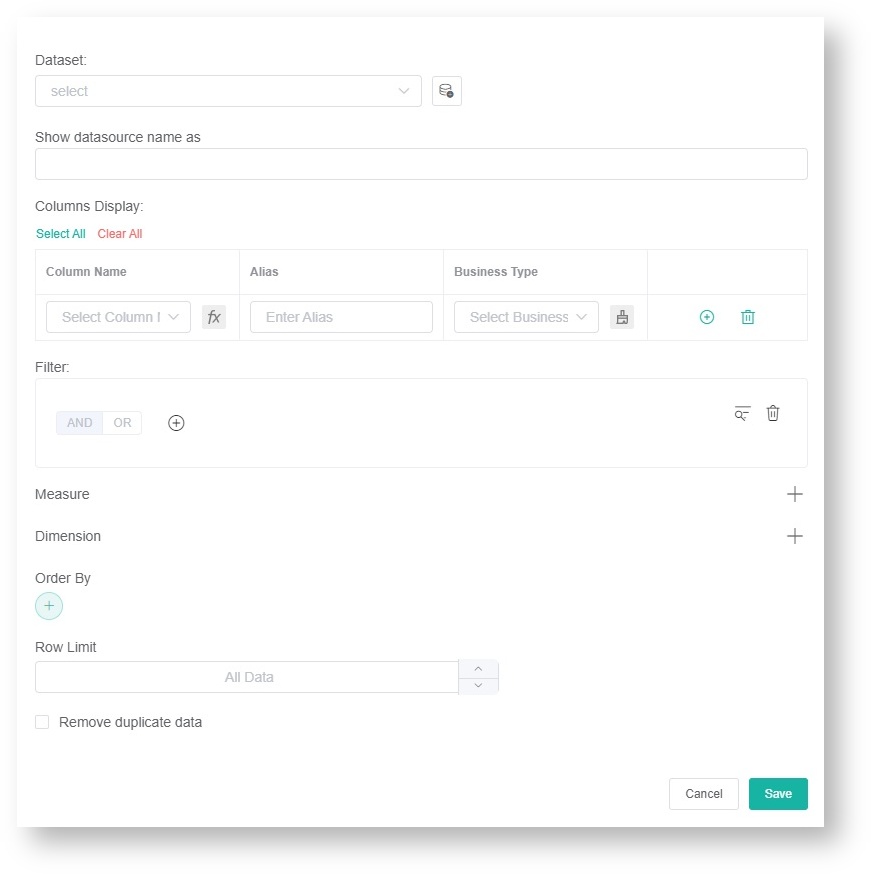Open the Dataset select dropdown
872x875 pixels.
[x=228, y=90]
